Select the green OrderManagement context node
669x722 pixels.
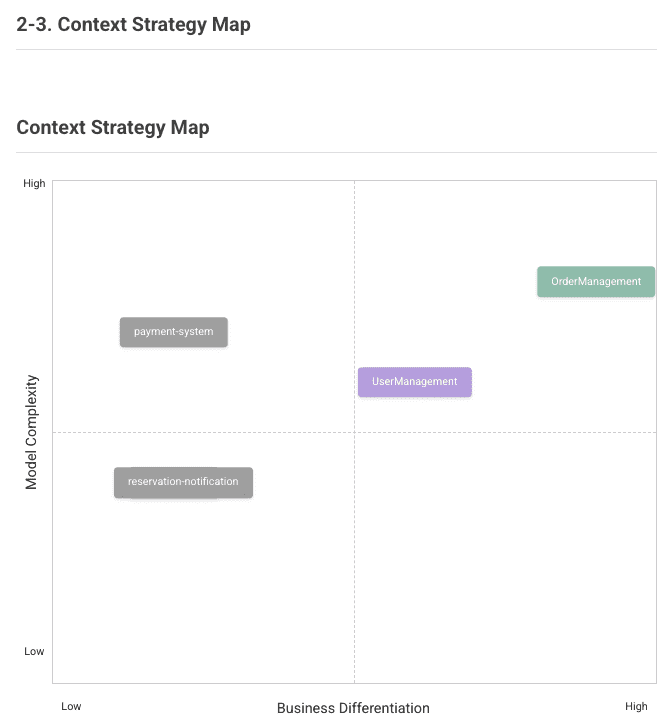click(x=596, y=282)
